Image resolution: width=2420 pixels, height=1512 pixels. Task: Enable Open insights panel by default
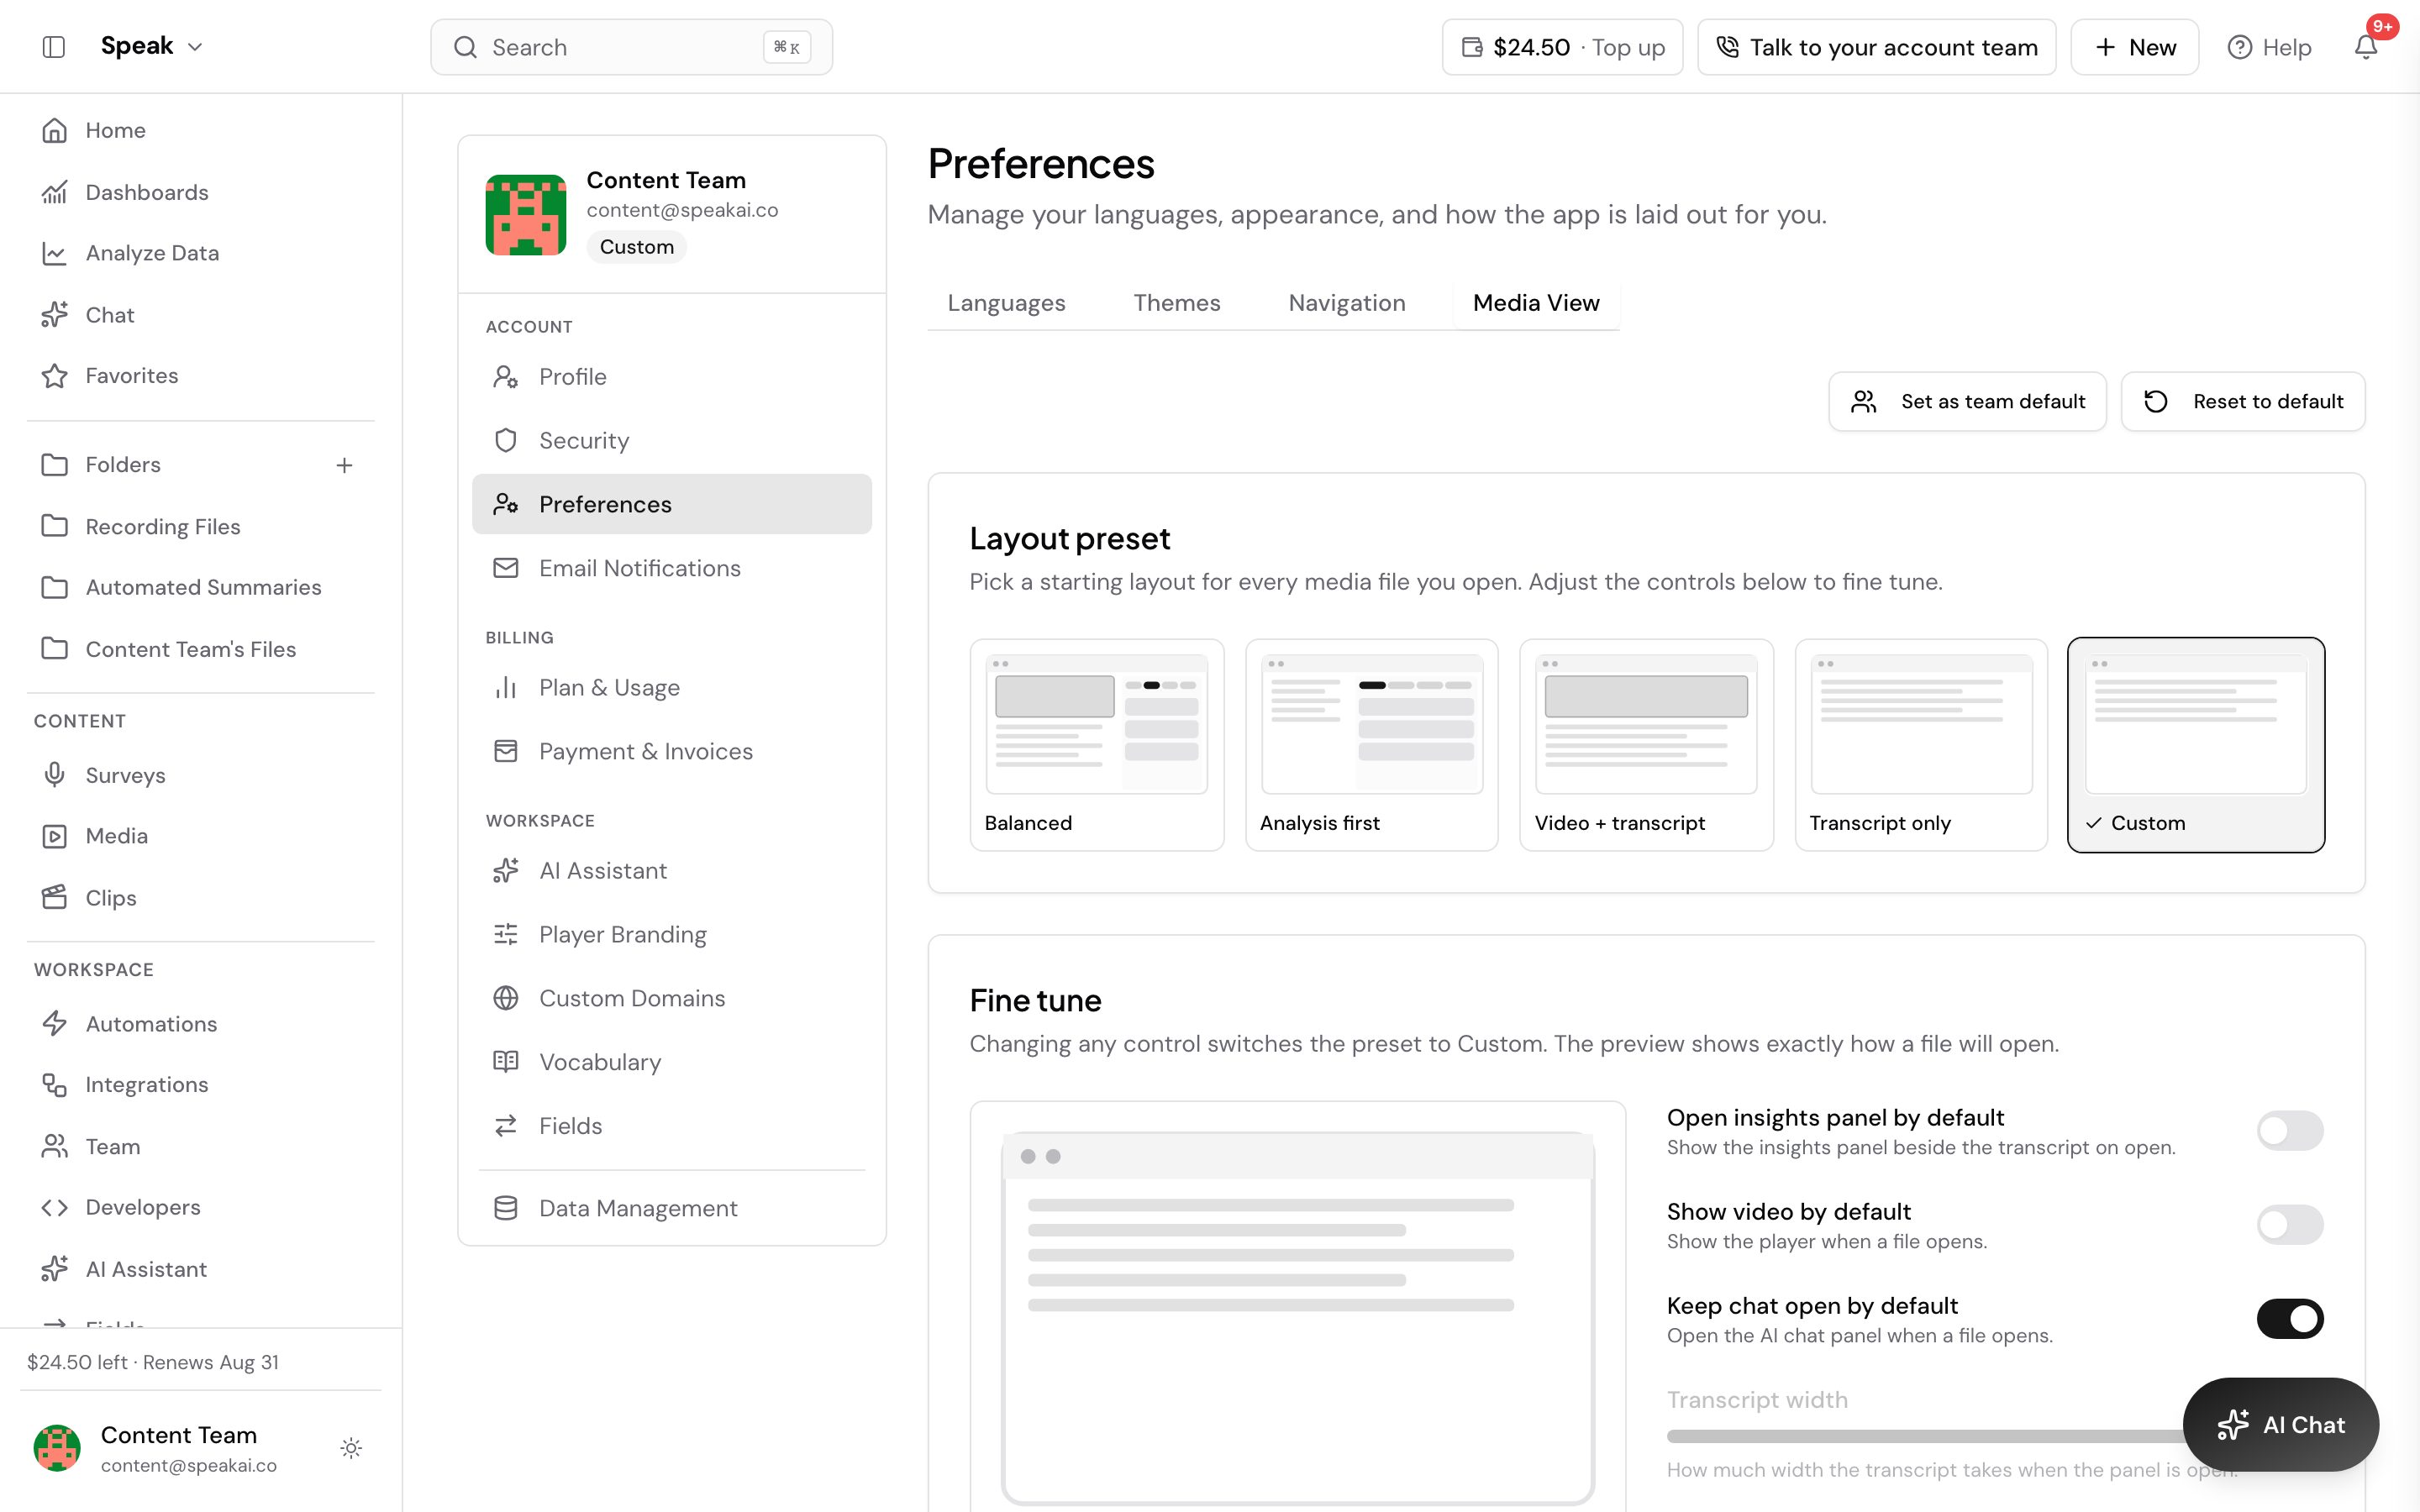coord(2290,1131)
